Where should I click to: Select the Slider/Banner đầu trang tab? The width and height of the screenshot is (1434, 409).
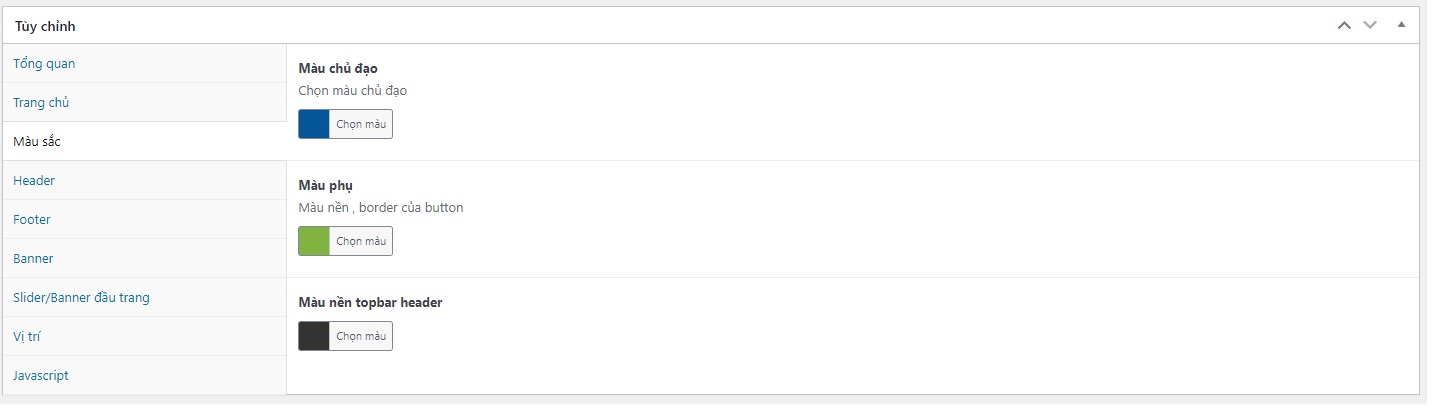(81, 298)
